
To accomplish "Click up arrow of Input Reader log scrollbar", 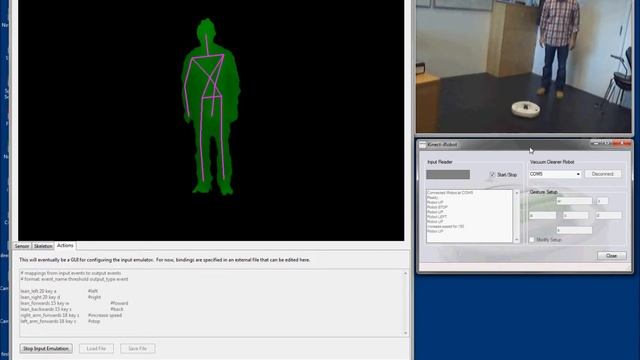I will [x=517, y=193].
